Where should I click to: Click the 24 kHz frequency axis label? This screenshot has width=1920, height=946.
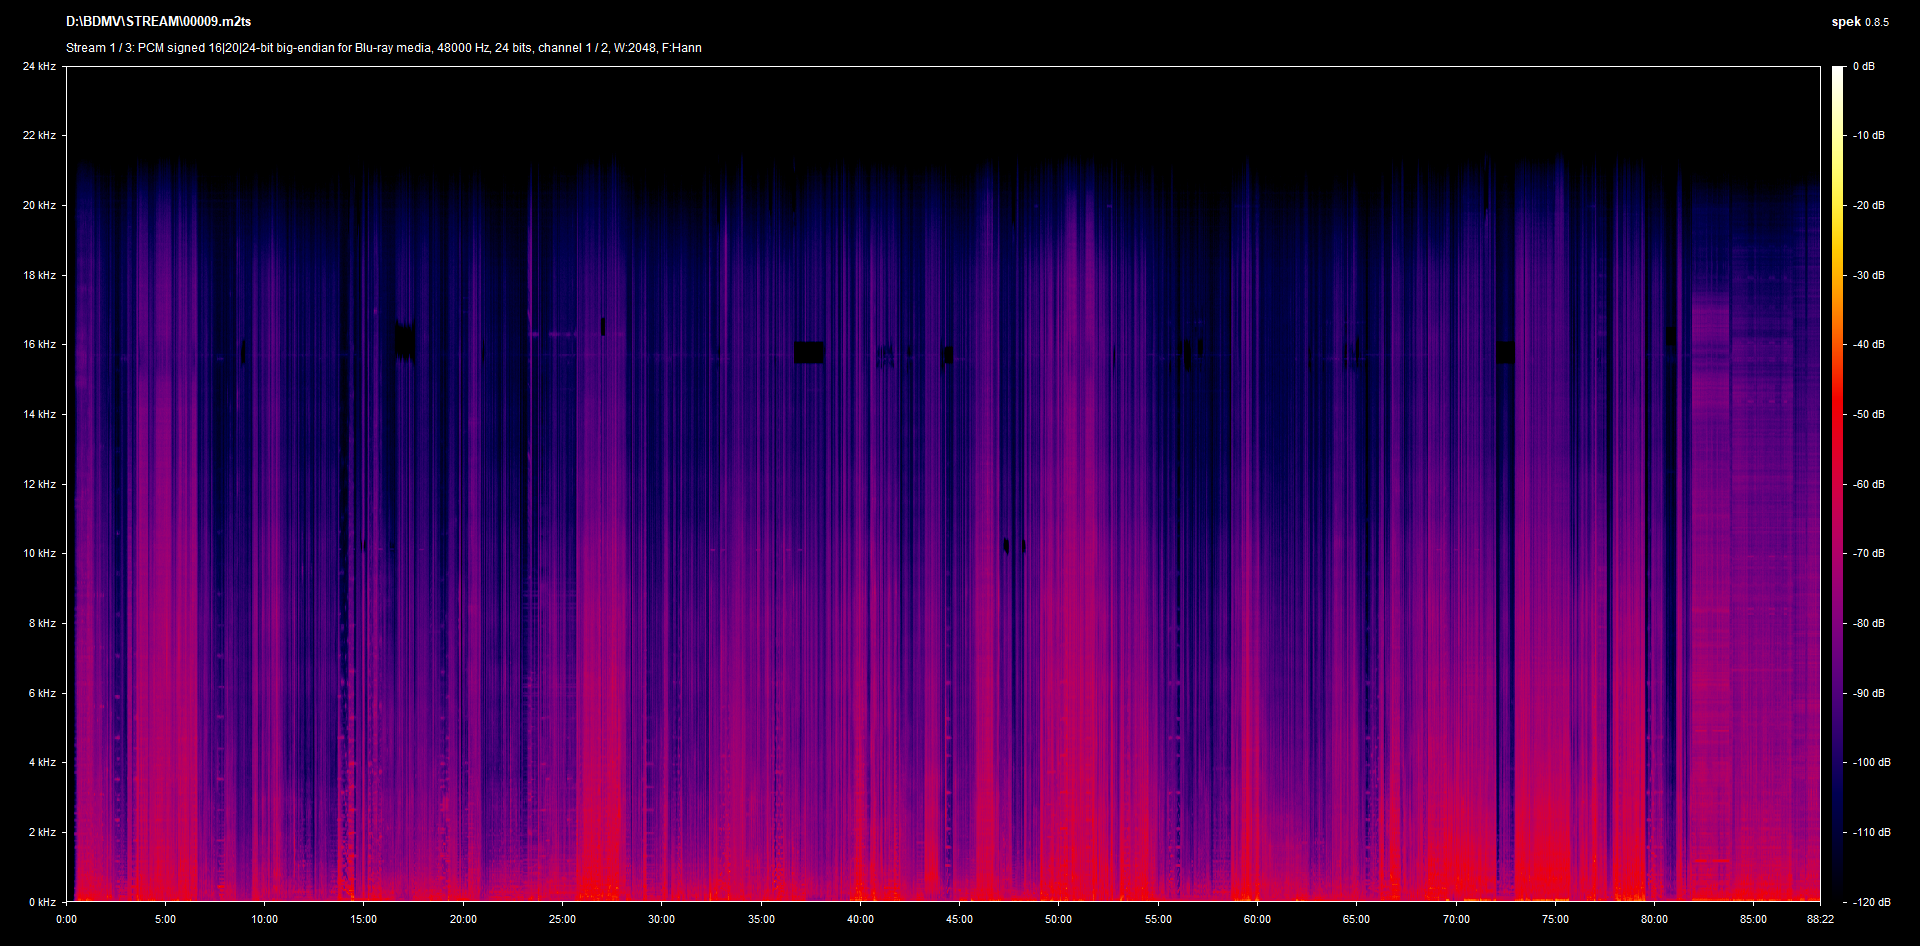(x=39, y=66)
